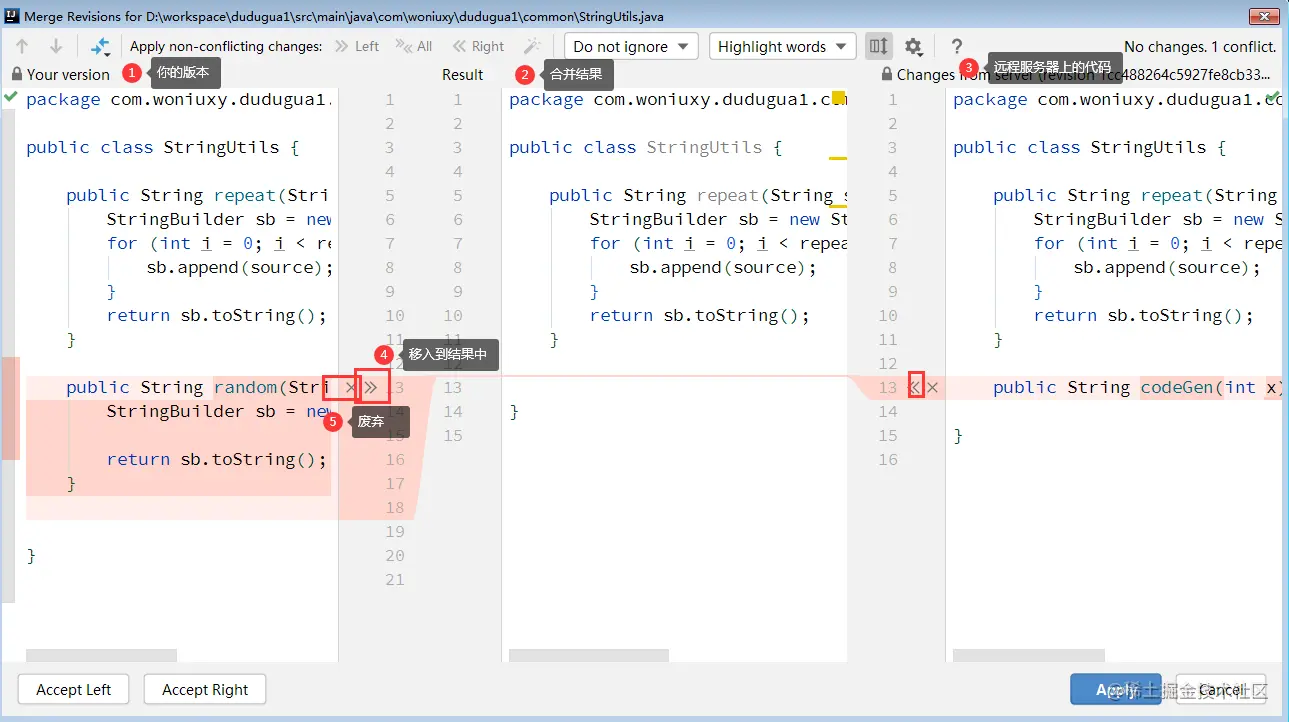Click Result pane horizontal scrollbar
Screen dimensions: 1289x722
tap(589, 656)
